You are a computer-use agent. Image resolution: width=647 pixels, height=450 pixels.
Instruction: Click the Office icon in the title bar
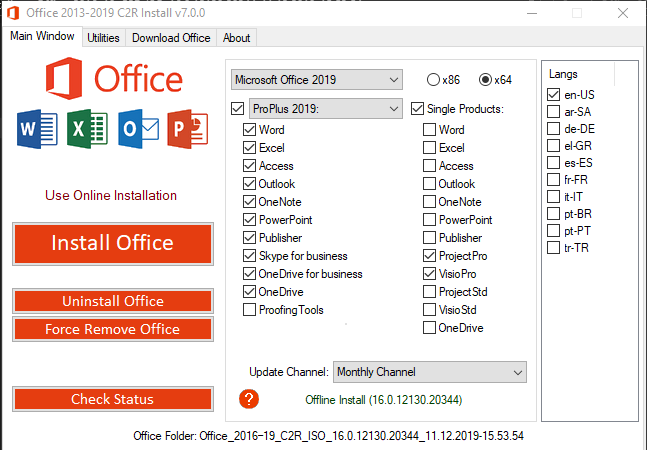click(x=13, y=13)
